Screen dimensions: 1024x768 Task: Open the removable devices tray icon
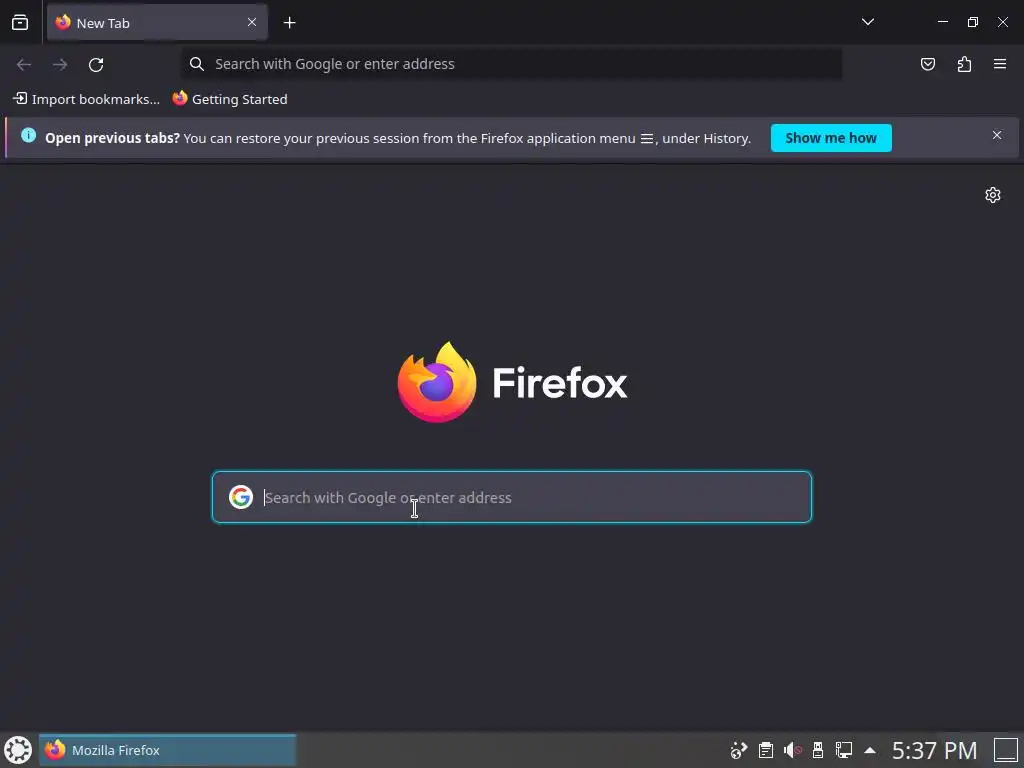tap(818, 750)
